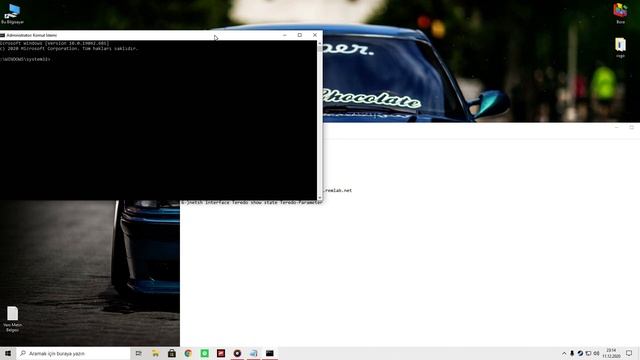This screenshot has height=360, width=640.
Task: Select the archive file icon on desktop
Action: (x=620, y=47)
